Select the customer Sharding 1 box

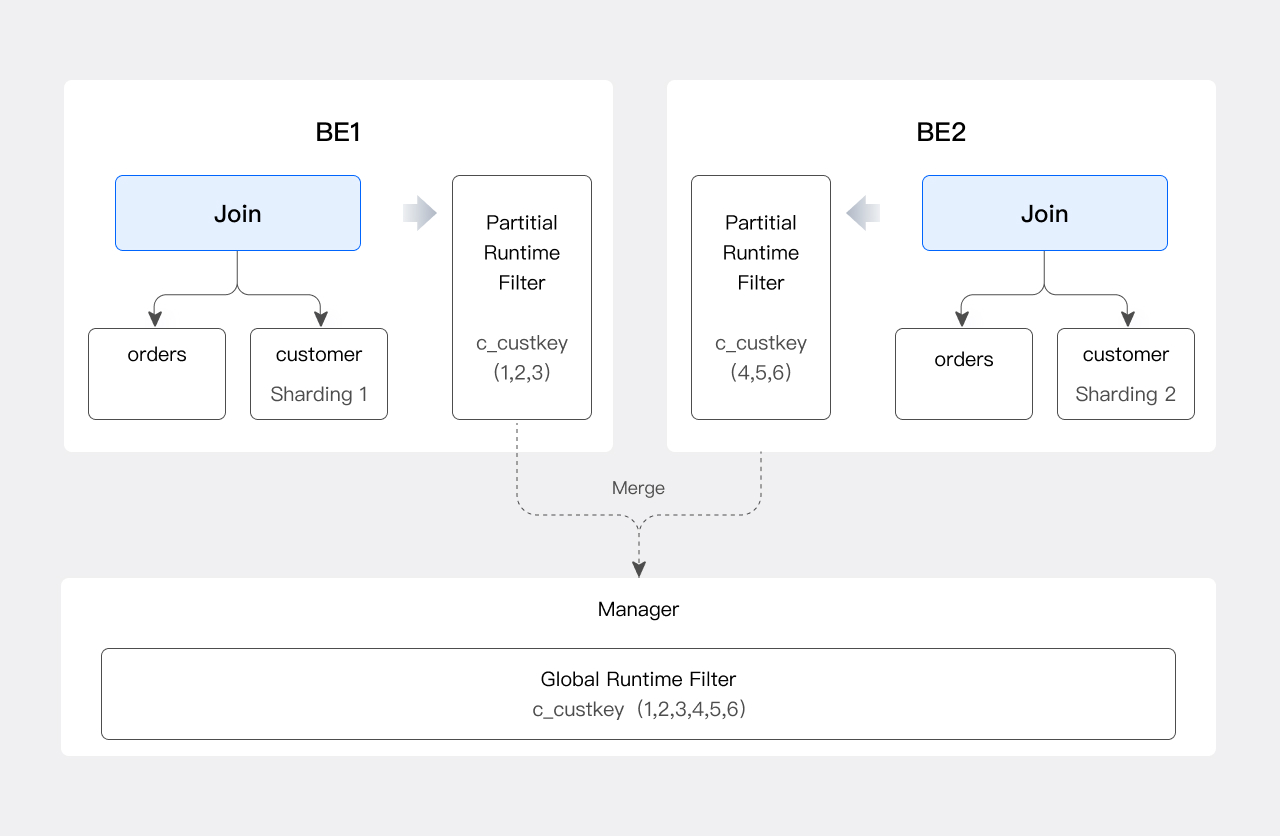pyautogui.click(x=319, y=373)
